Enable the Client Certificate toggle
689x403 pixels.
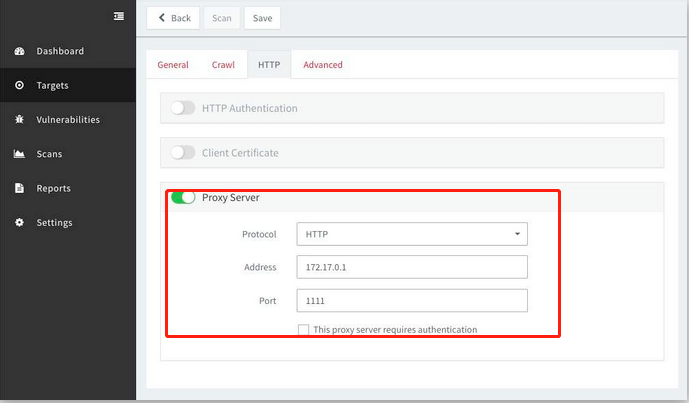[183, 152]
